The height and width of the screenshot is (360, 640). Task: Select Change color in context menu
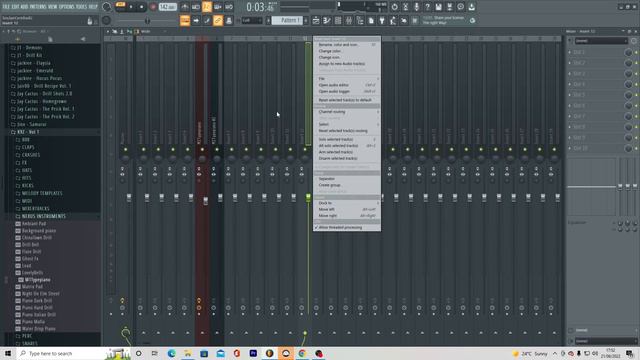347,51
